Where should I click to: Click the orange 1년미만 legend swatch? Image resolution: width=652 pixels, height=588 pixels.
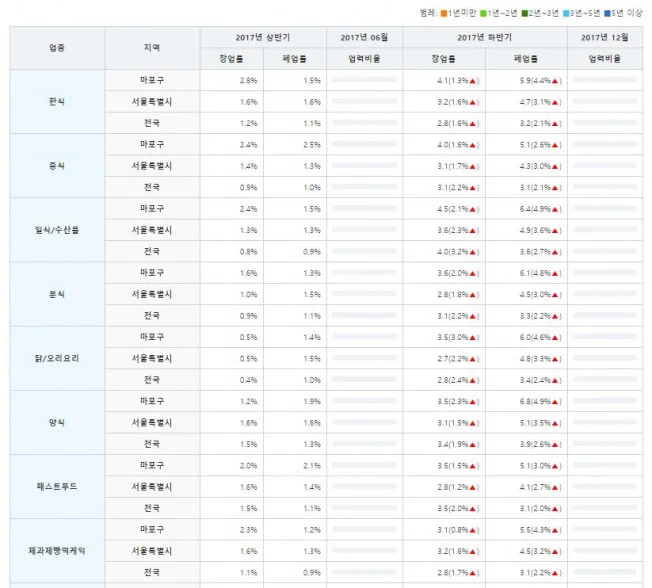pyautogui.click(x=444, y=14)
